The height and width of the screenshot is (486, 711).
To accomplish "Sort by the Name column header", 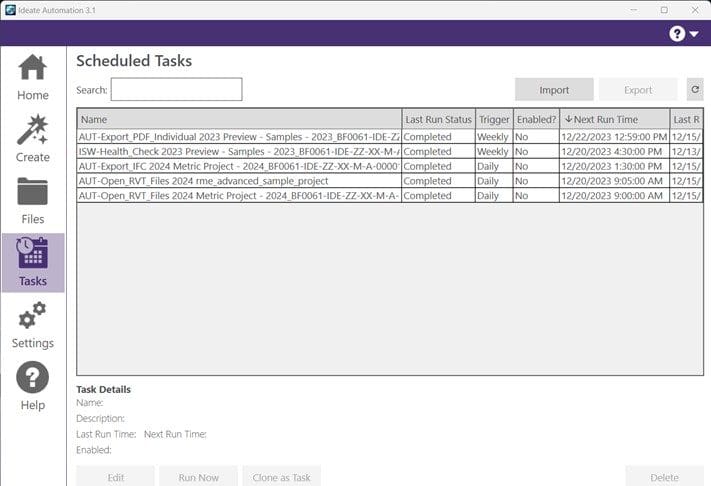I will pyautogui.click(x=239, y=119).
